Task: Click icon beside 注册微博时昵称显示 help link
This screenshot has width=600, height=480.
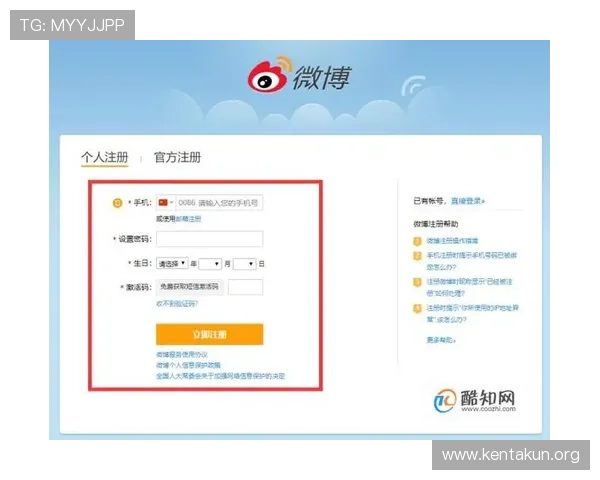Action: [x=417, y=282]
